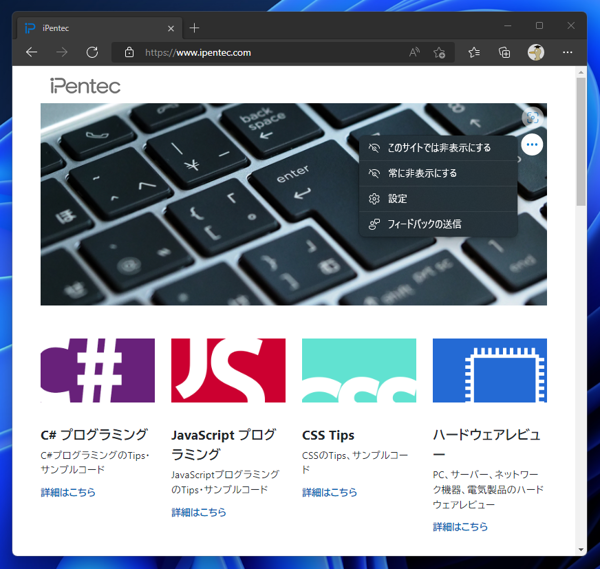Screen dimensions: 600x569
Task: Click 詳細はこちら under ハードウェアレビュー
Action: coord(460,527)
